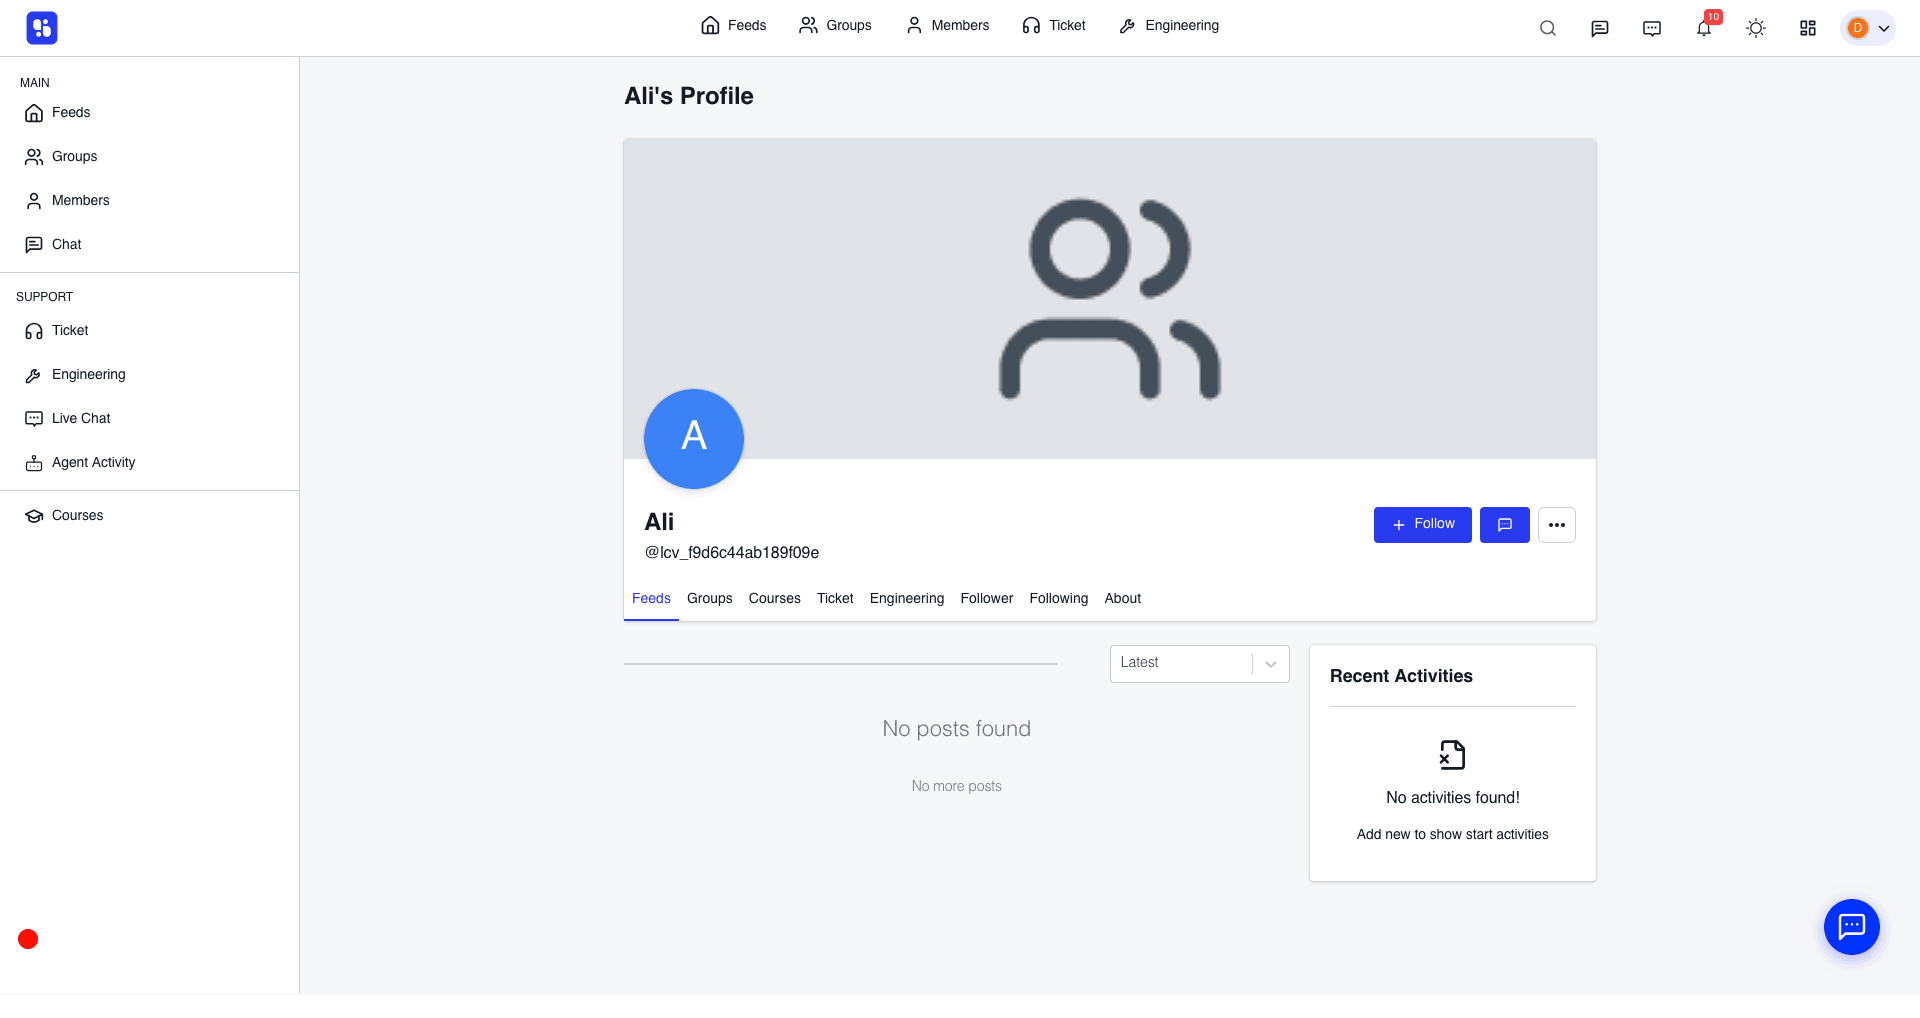Select the Ticket profile tab
Viewport: 1920px width, 1018px height.
(835, 598)
